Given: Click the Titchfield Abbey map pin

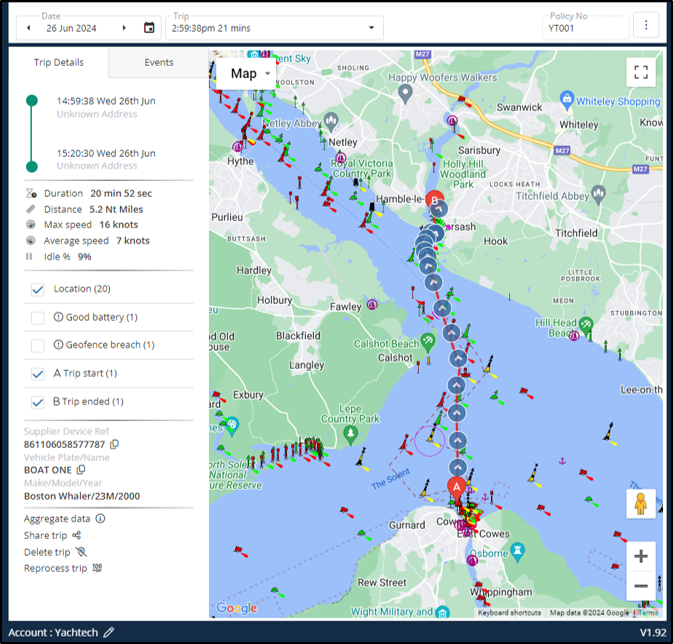Looking at the screenshot, I should click(598, 194).
